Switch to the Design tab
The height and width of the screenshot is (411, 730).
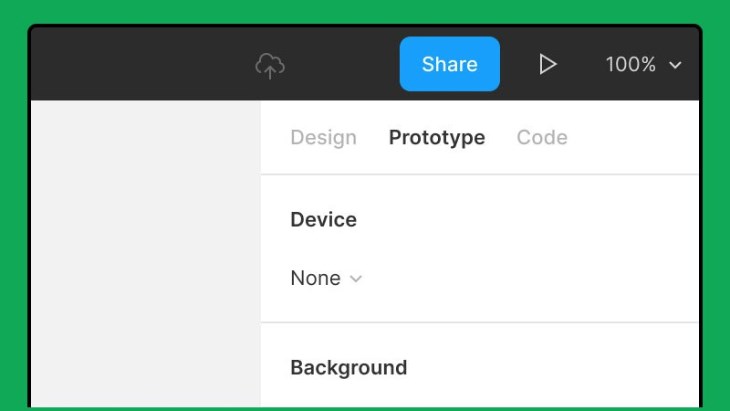324,137
